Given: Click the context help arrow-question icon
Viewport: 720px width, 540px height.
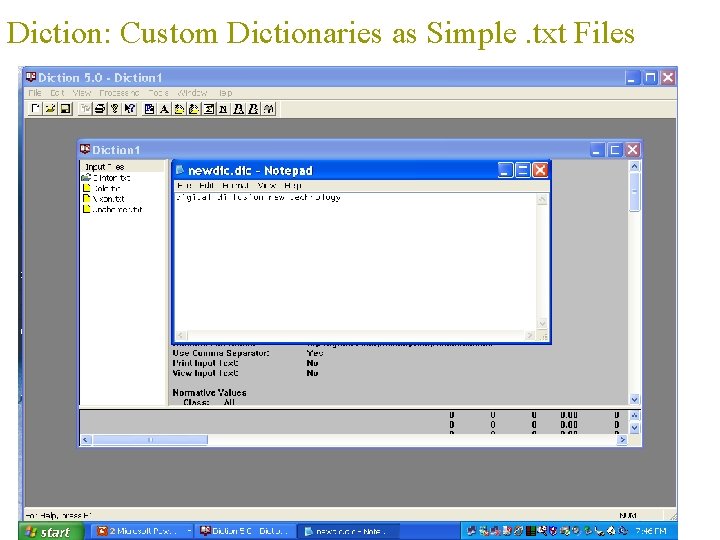Looking at the screenshot, I should (x=130, y=109).
